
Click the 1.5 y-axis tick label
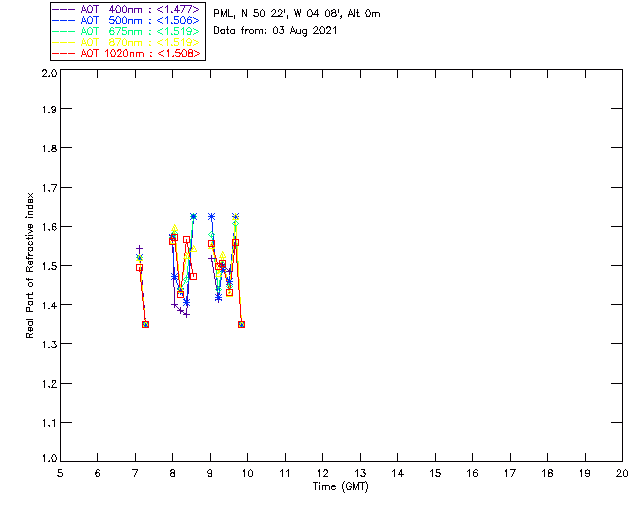[49, 266]
